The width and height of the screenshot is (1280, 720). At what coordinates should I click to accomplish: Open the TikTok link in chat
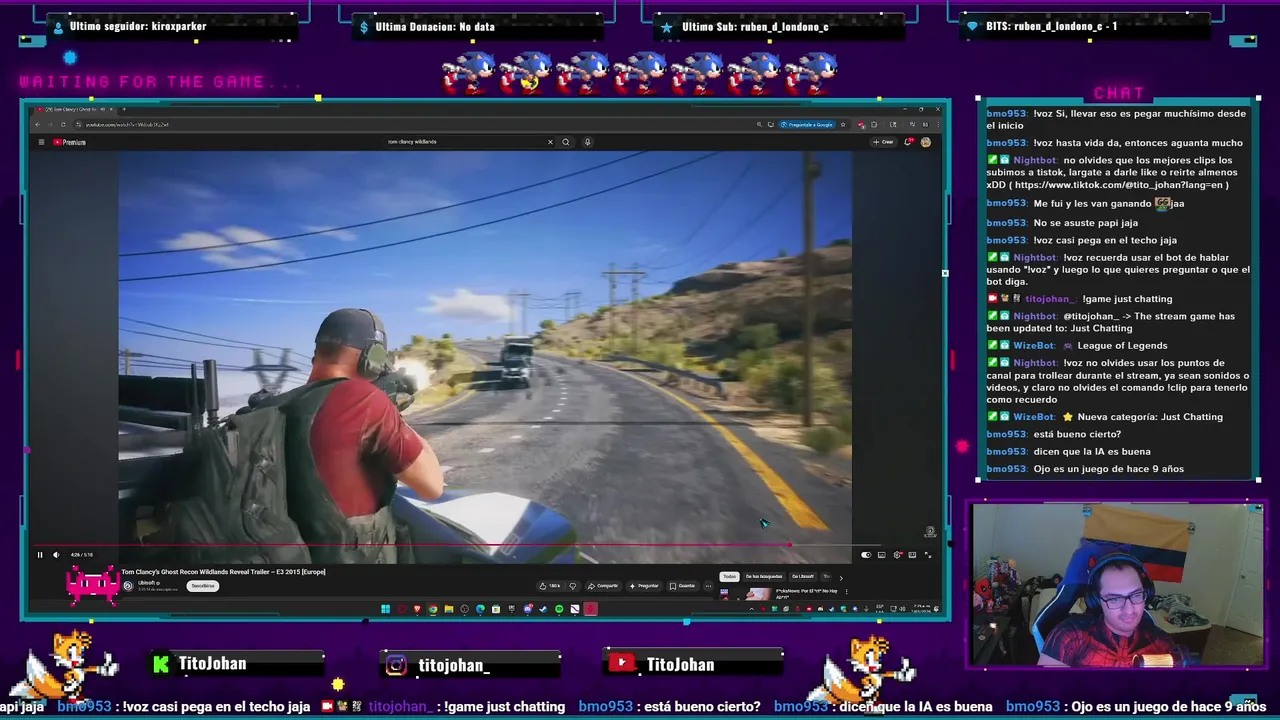[x=1121, y=185]
